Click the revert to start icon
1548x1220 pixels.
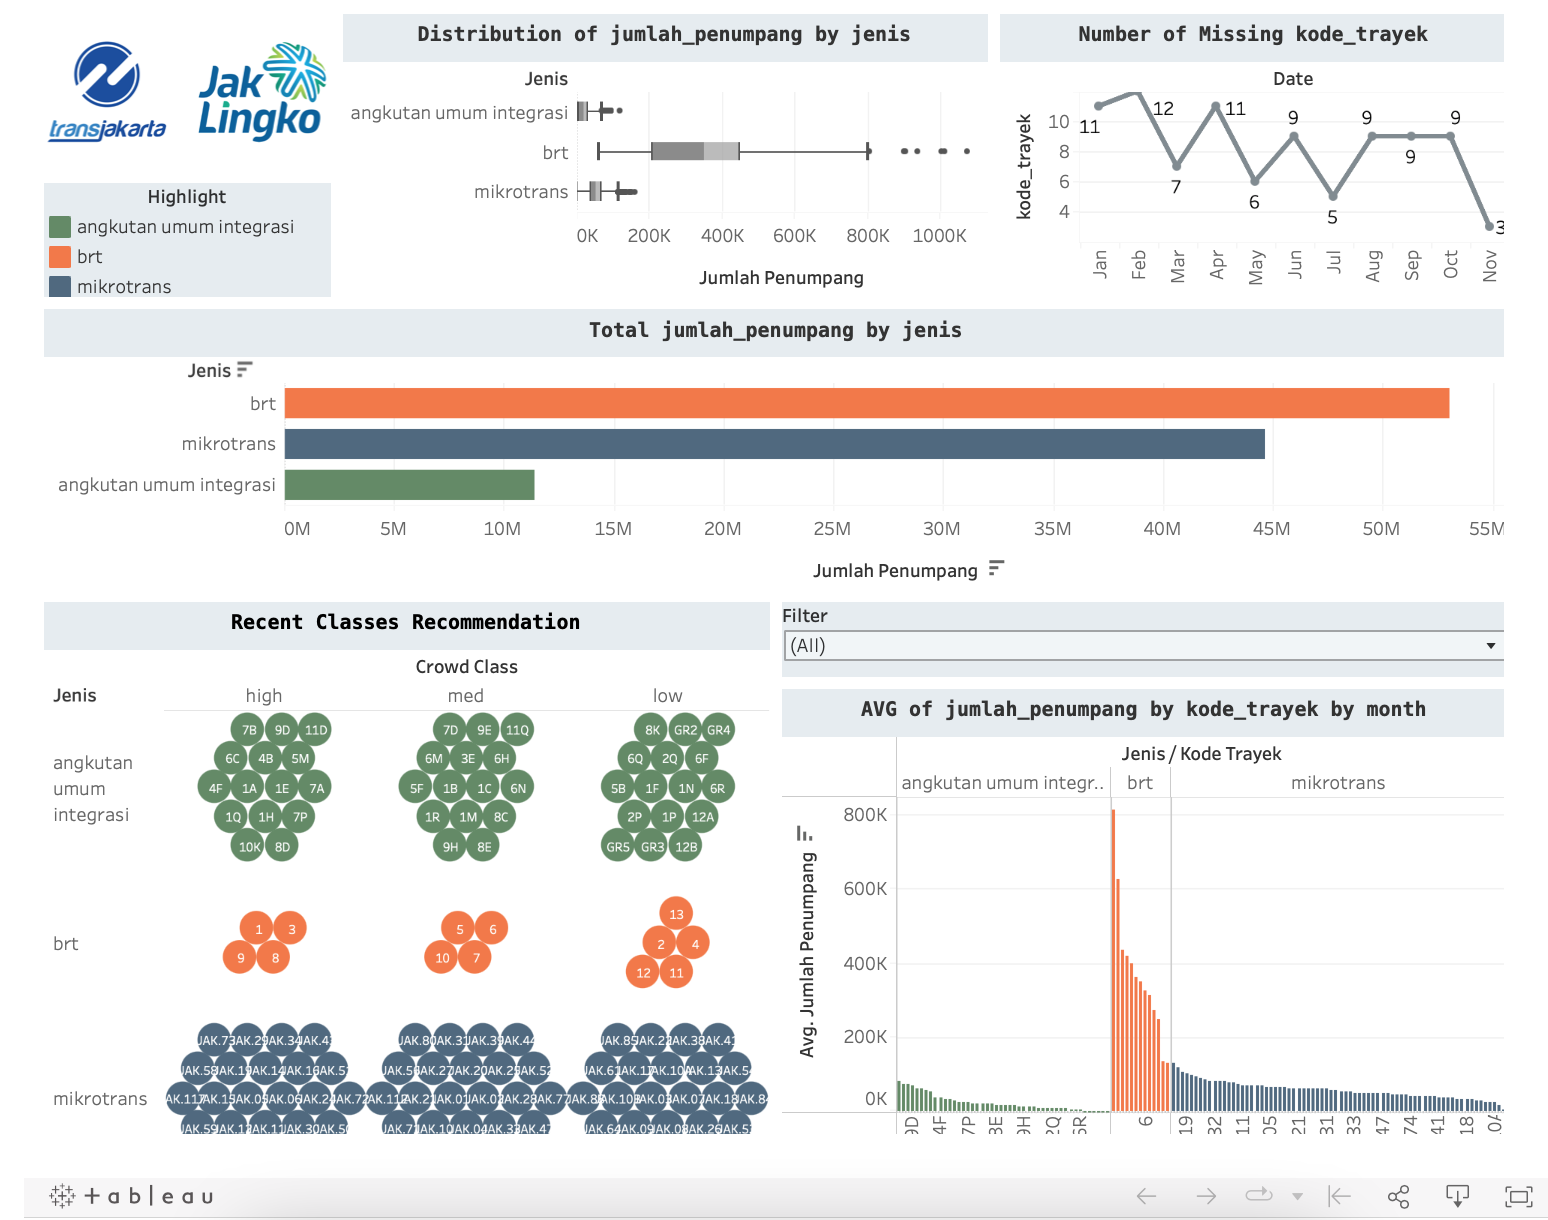point(1340,1196)
